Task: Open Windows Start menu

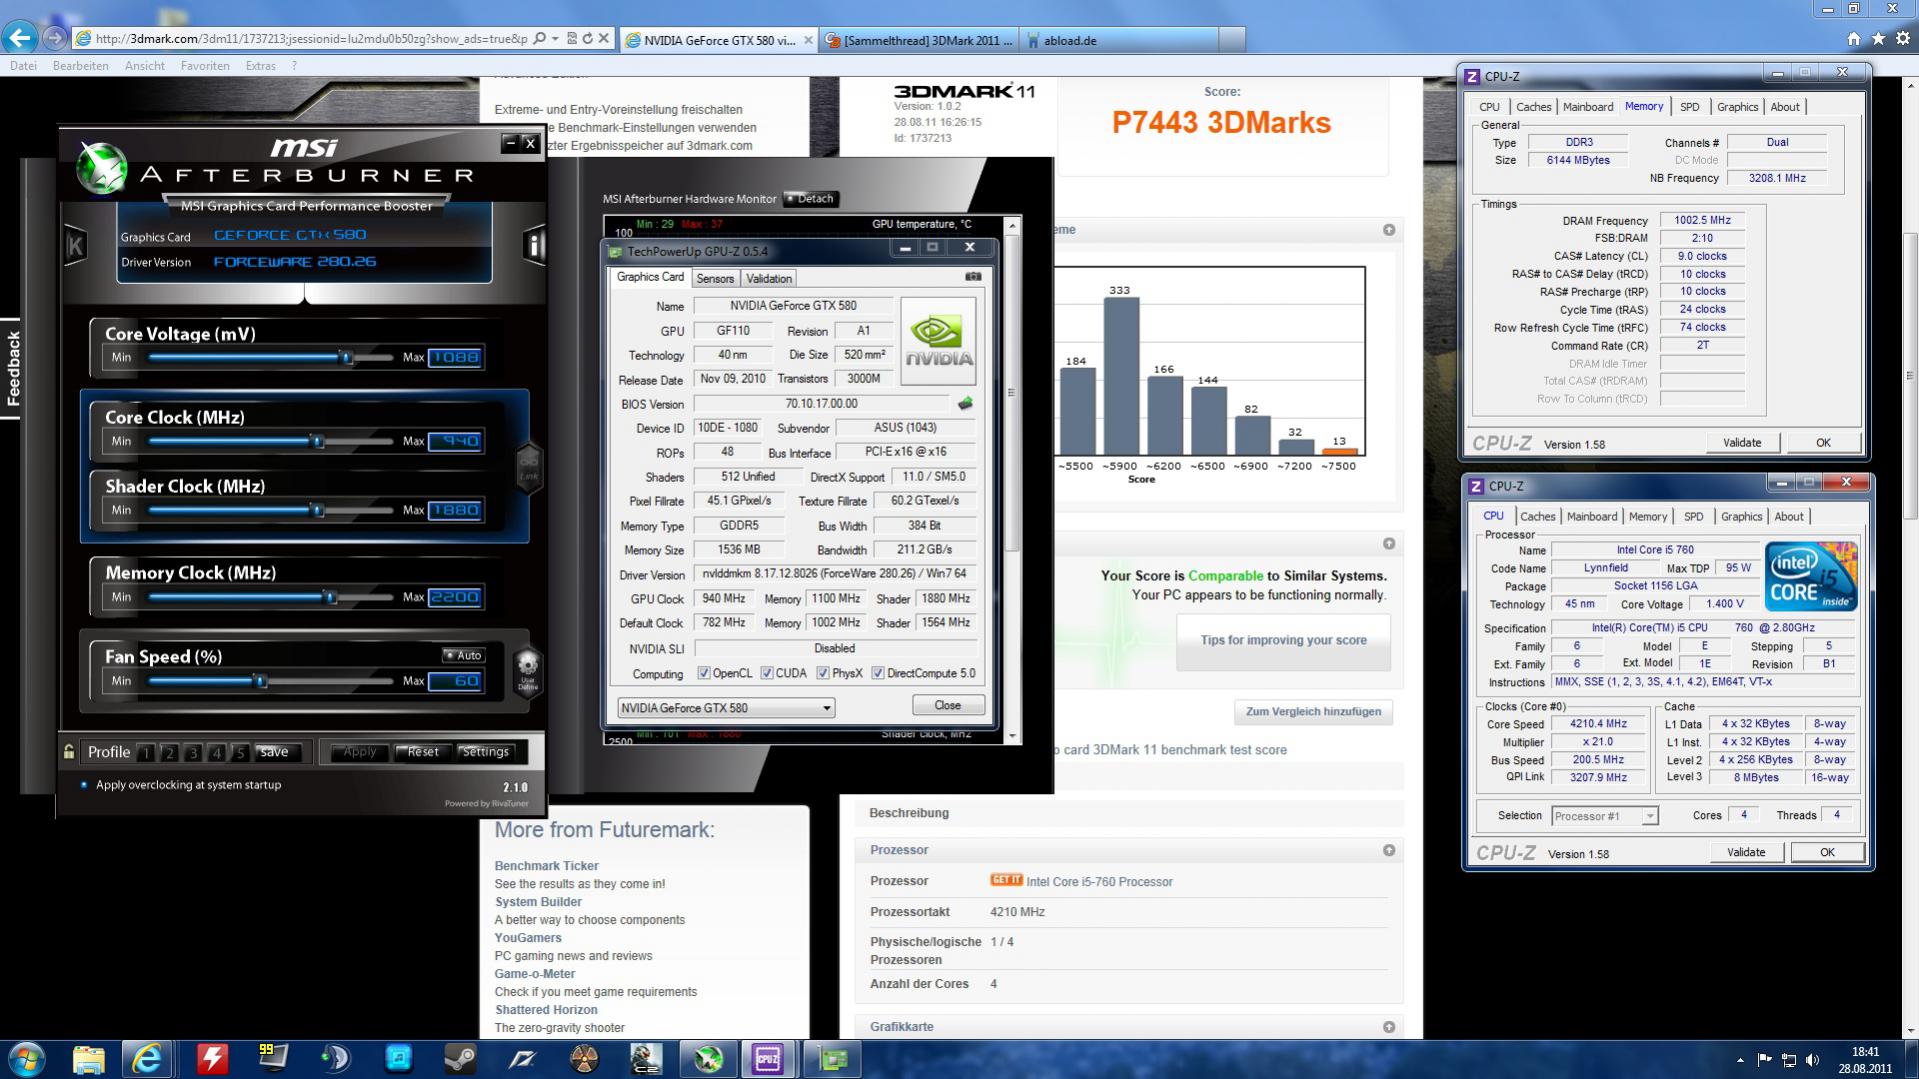Action: coord(27,1058)
